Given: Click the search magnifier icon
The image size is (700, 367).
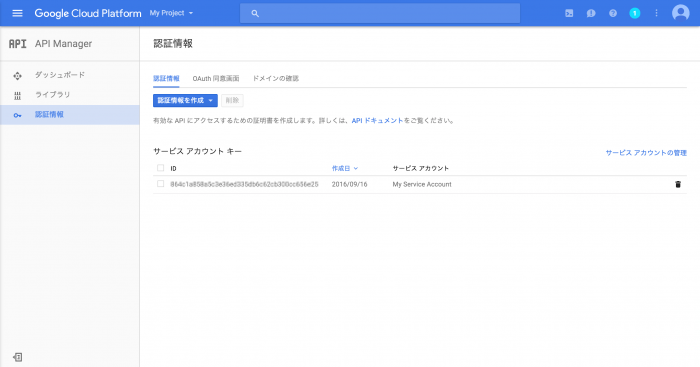Looking at the screenshot, I should (255, 13).
